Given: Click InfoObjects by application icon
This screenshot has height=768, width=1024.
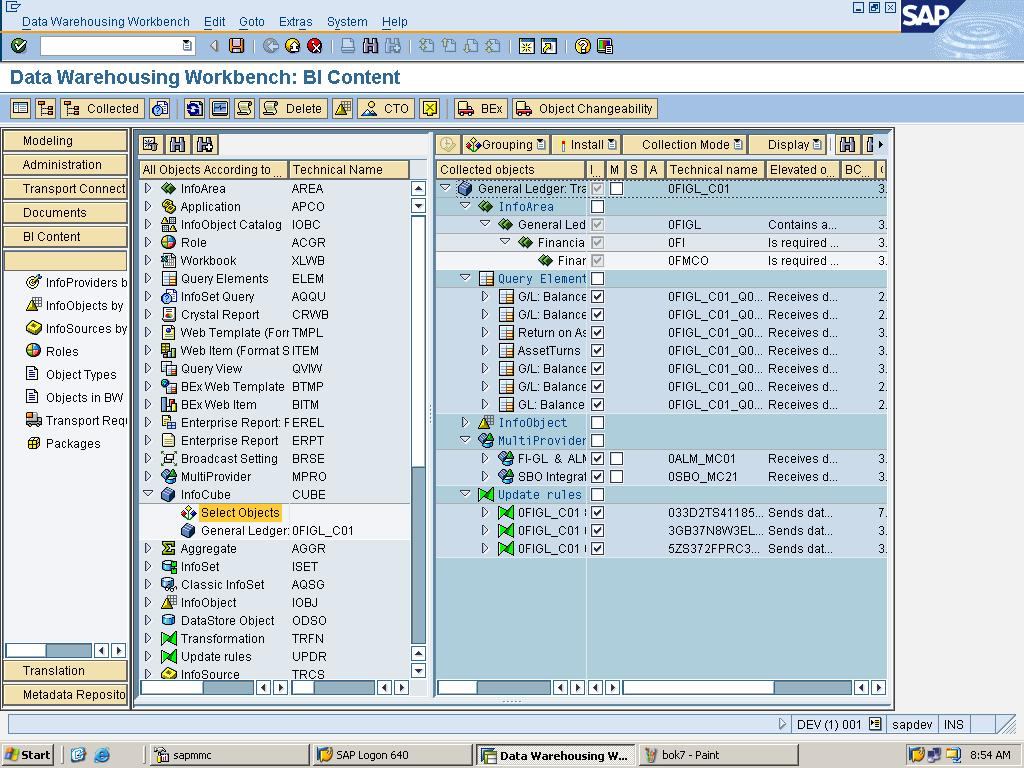Looking at the screenshot, I should [x=33, y=305].
